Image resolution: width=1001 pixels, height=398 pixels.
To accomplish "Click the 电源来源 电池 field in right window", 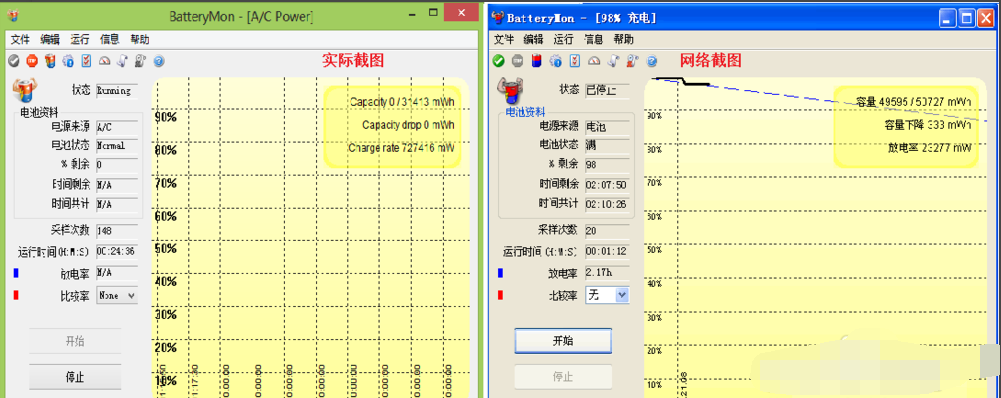I will click(x=607, y=126).
